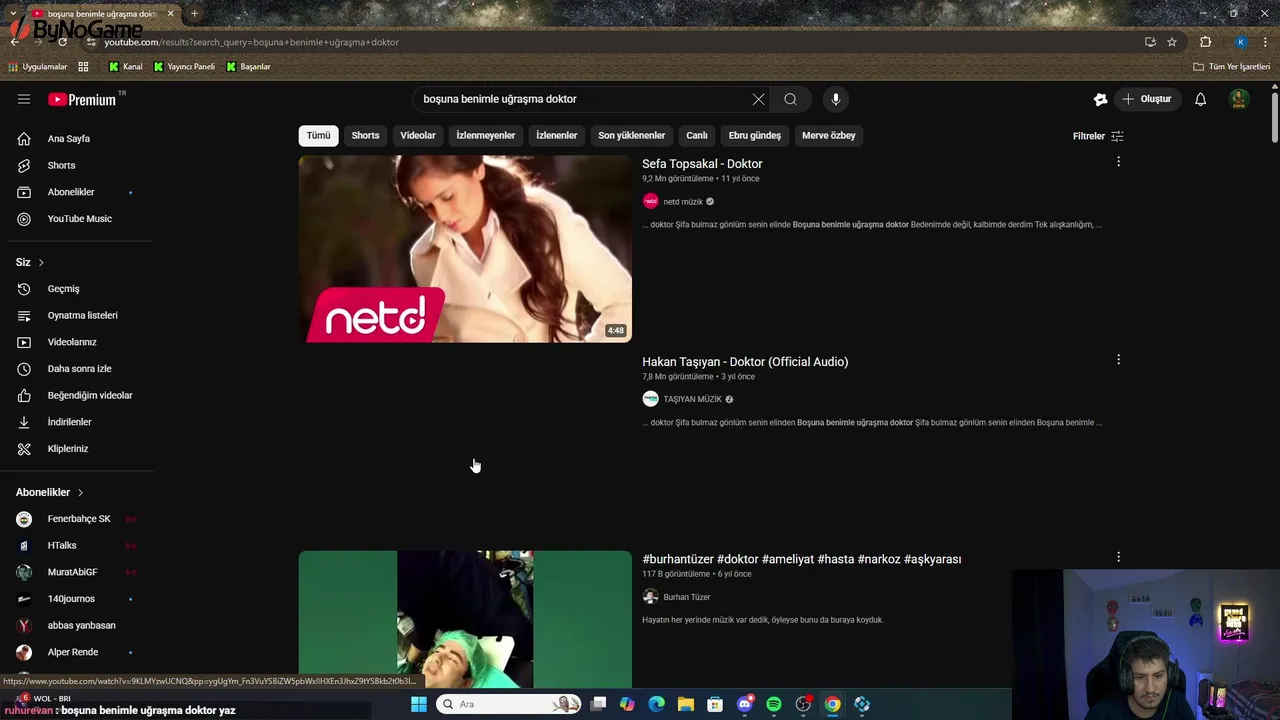The image size is (1280, 720).
Task: Open Hakan Taşıyan - Doktor (Official Audio) title
Action: (745, 362)
